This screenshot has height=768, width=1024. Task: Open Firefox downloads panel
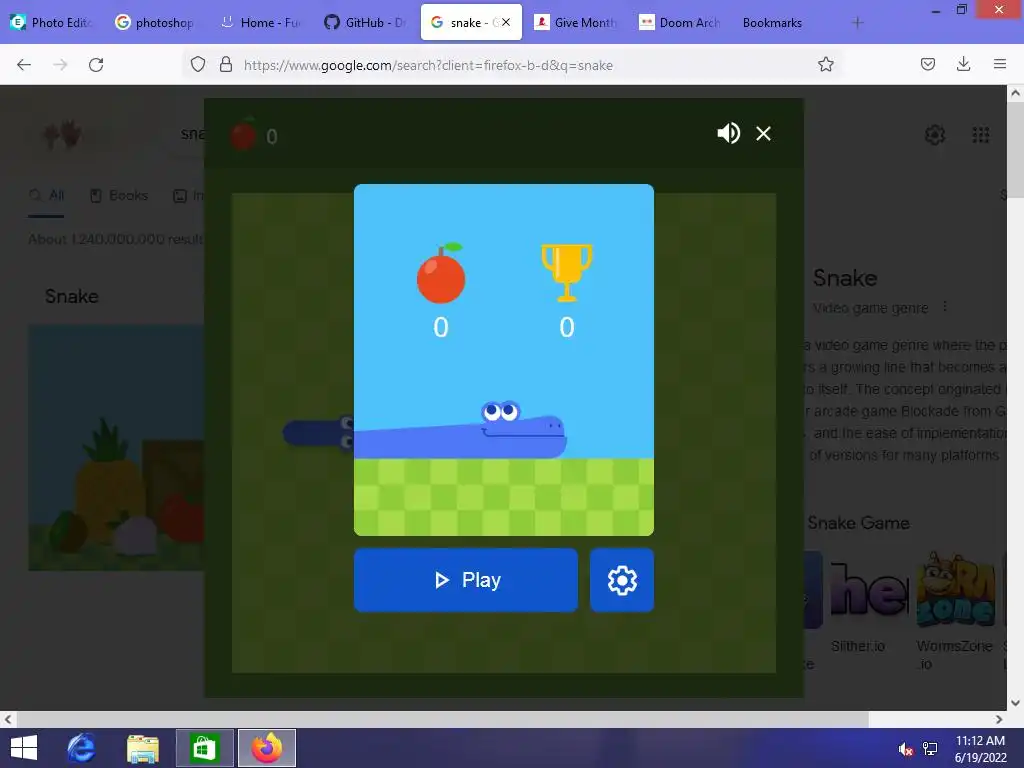(x=963, y=64)
